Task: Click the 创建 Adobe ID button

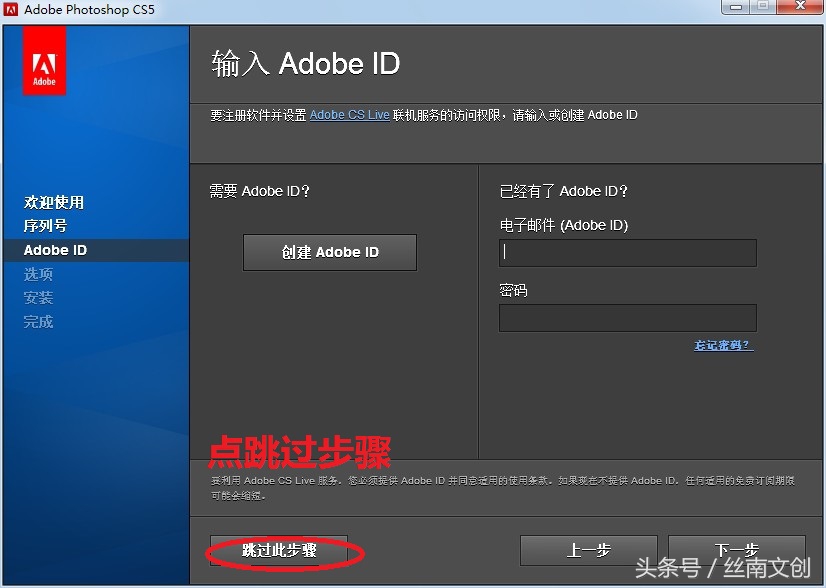Action: click(329, 252)
